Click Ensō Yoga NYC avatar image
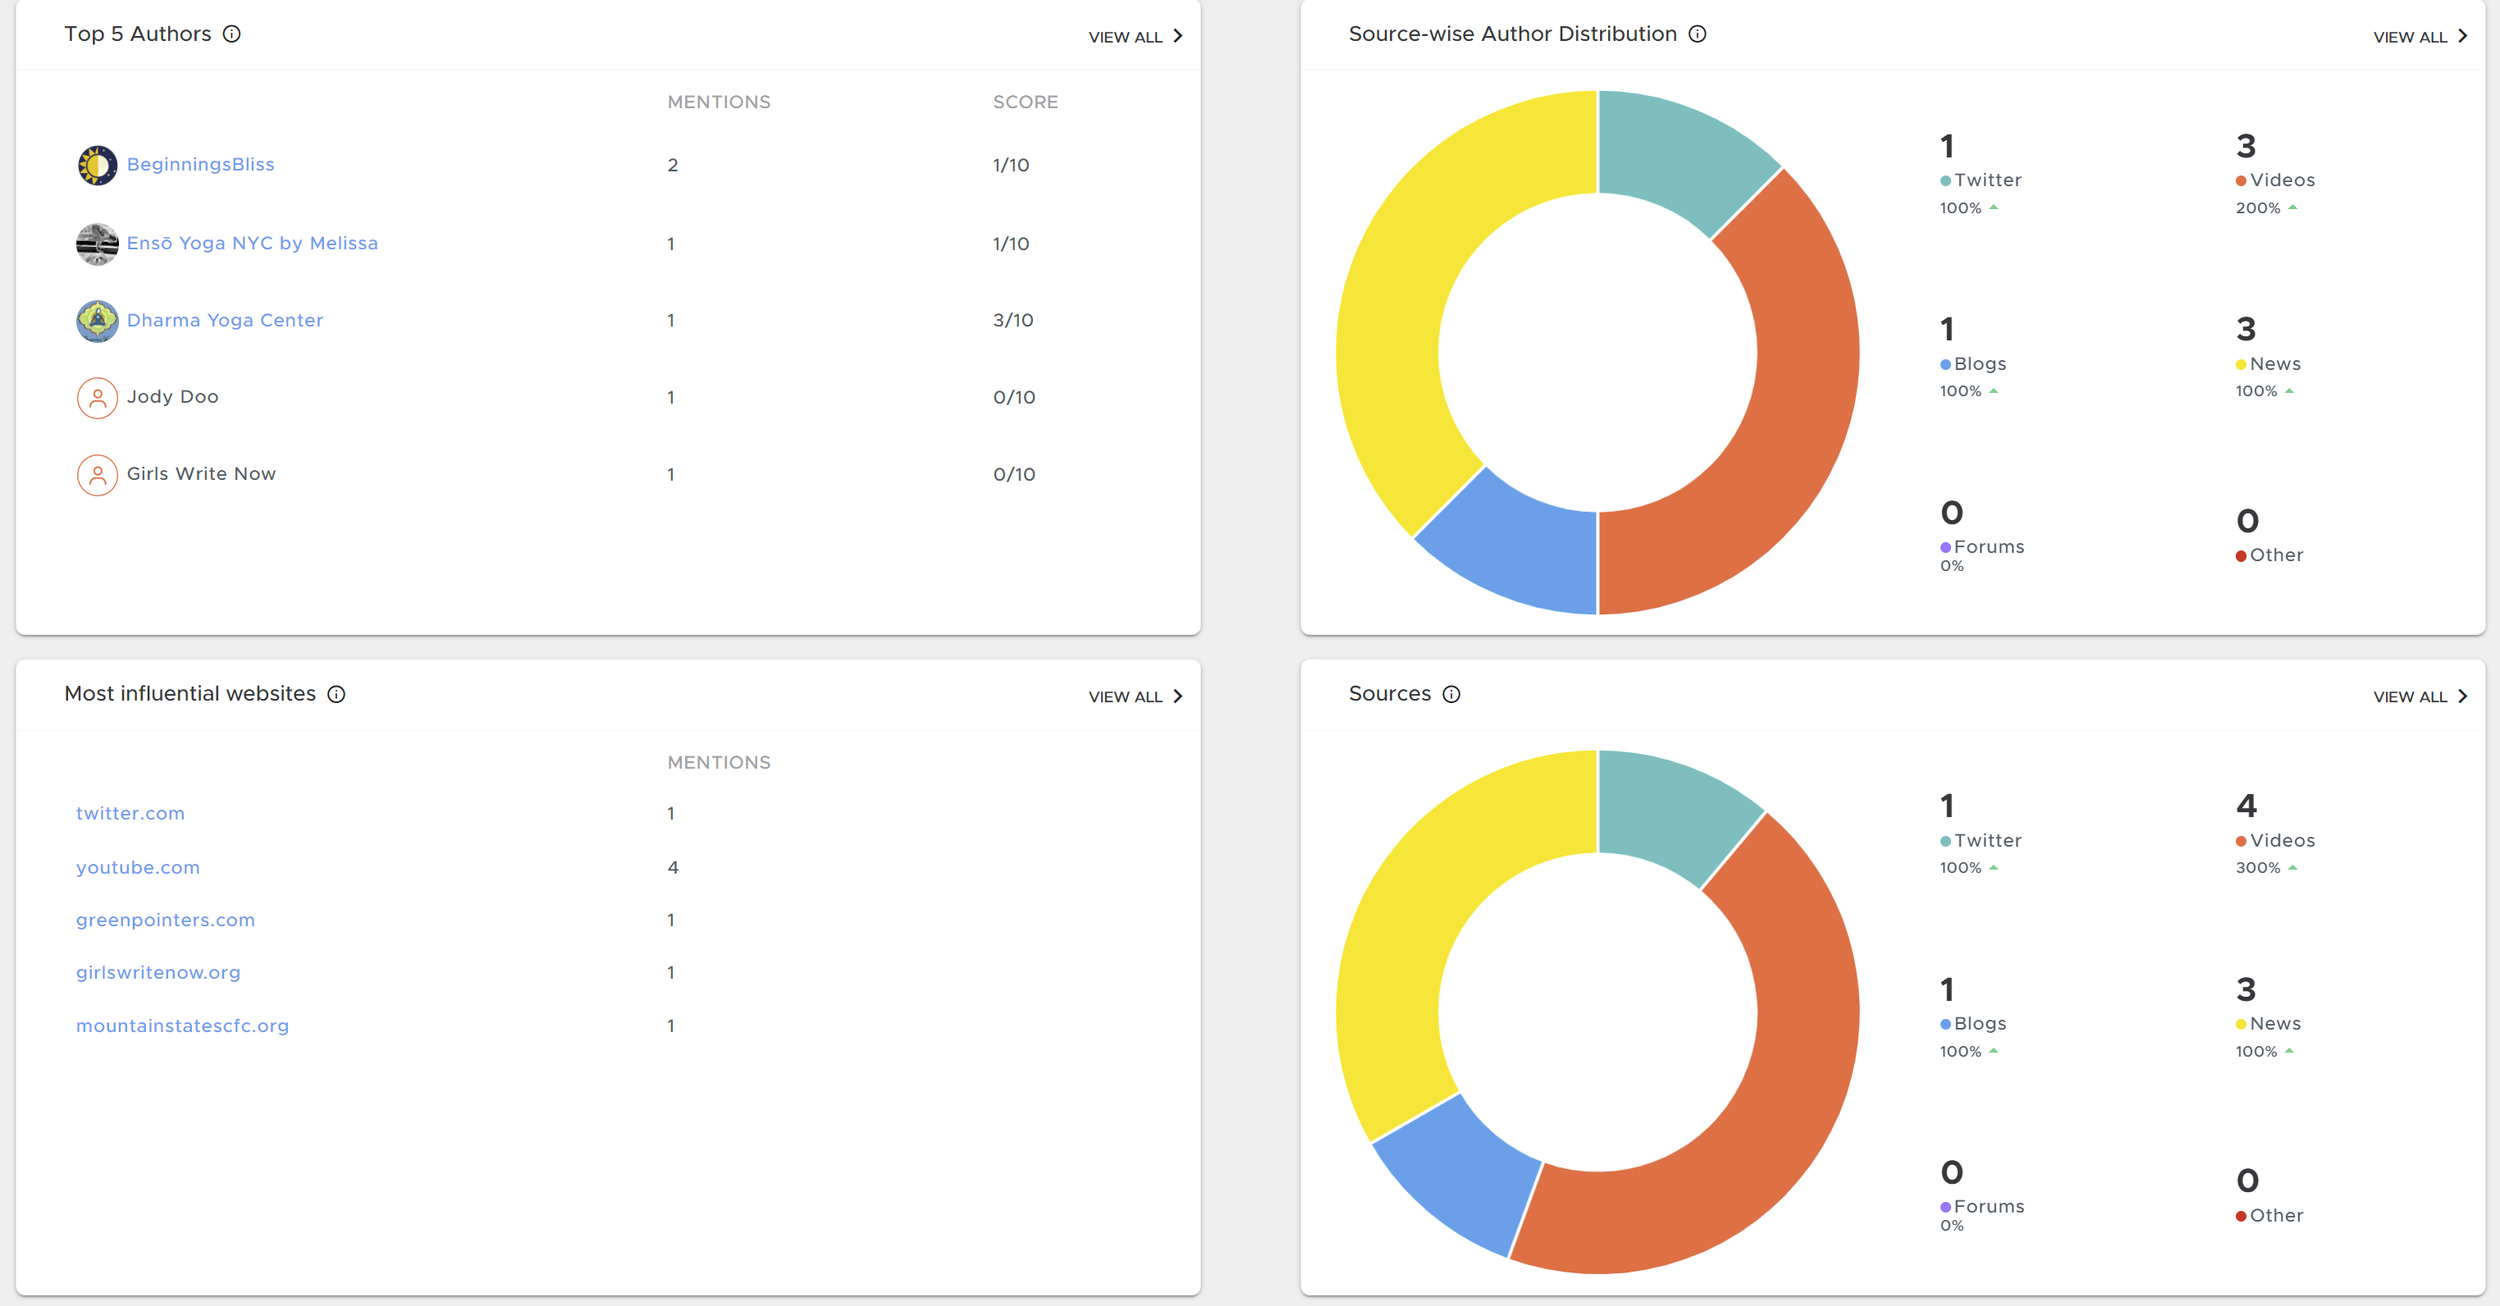 point(97,244)
